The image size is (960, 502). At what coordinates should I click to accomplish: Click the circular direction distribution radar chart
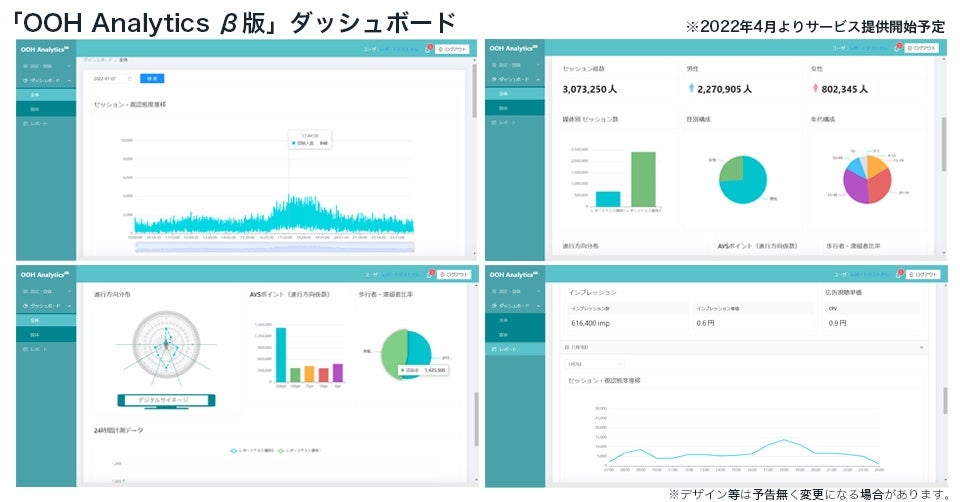tap(166, 345)
